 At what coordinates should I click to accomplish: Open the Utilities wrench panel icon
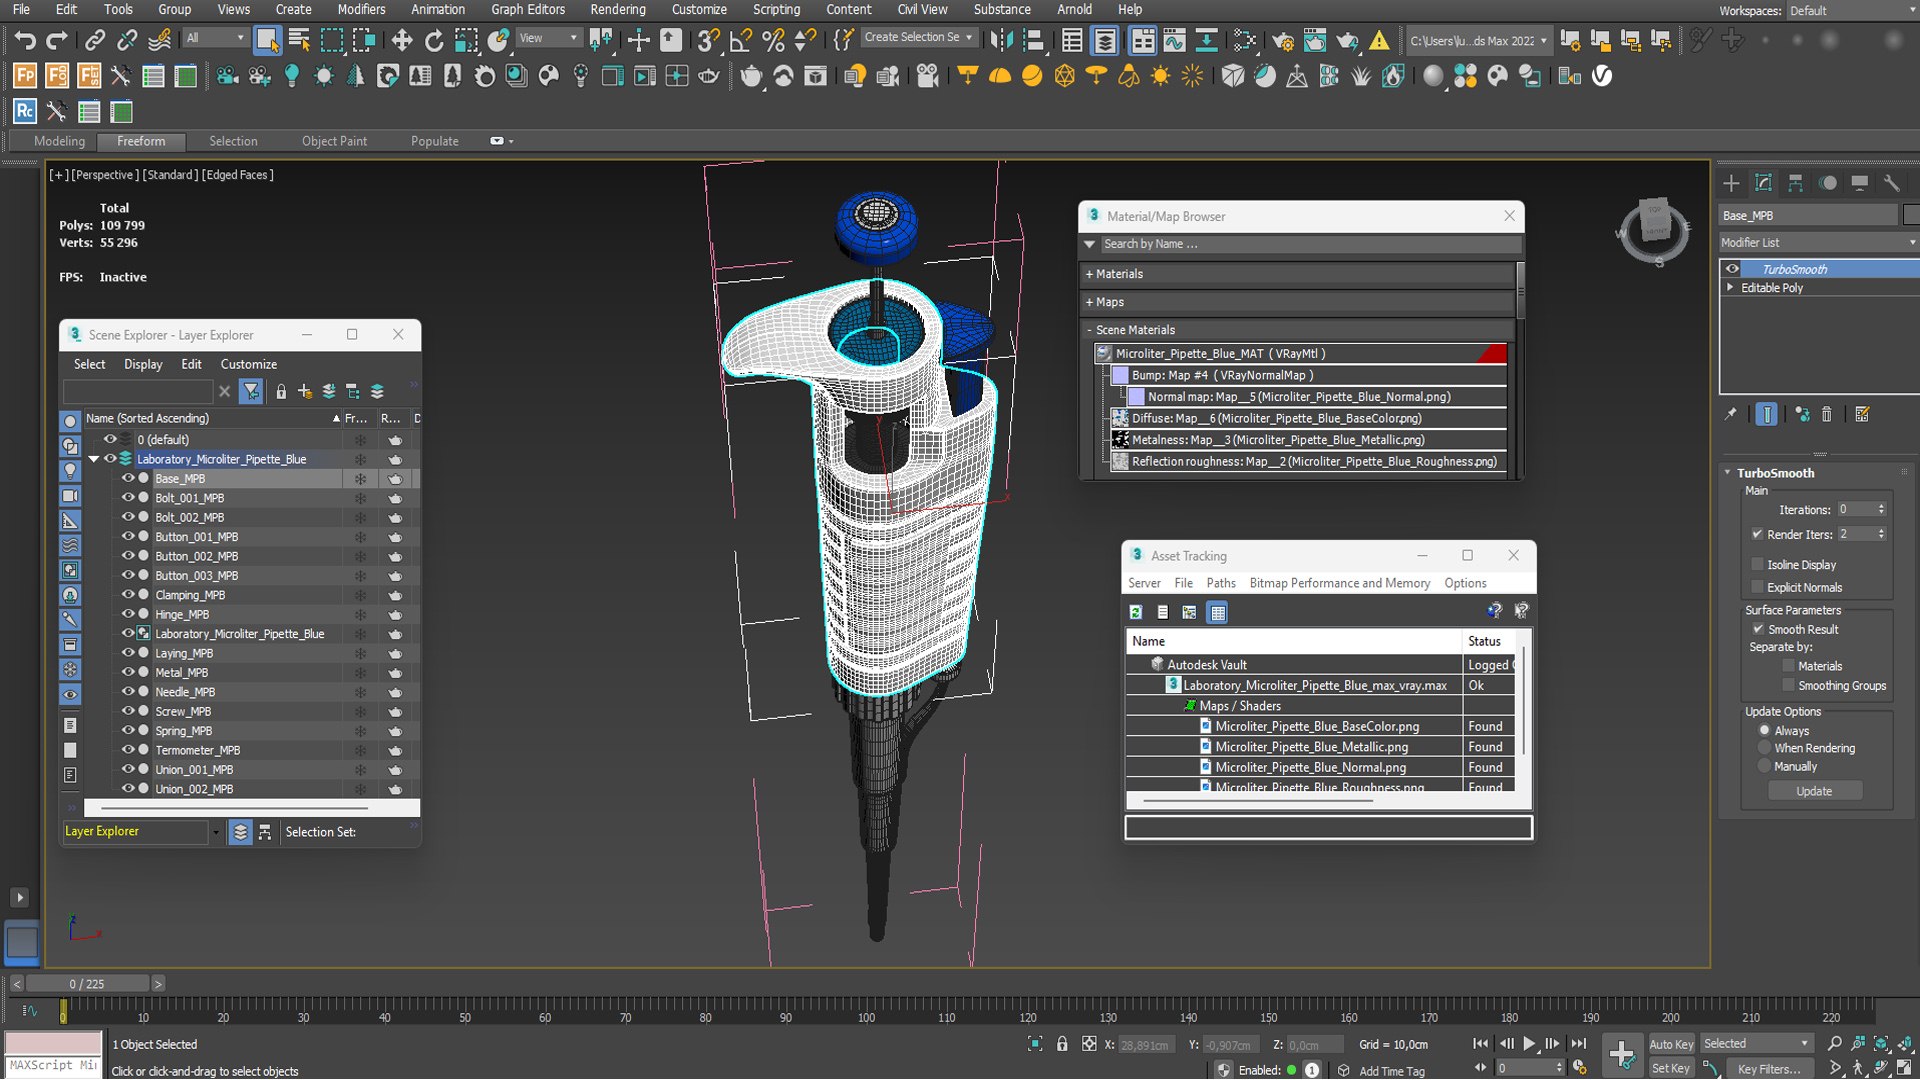pos(1891,183)
